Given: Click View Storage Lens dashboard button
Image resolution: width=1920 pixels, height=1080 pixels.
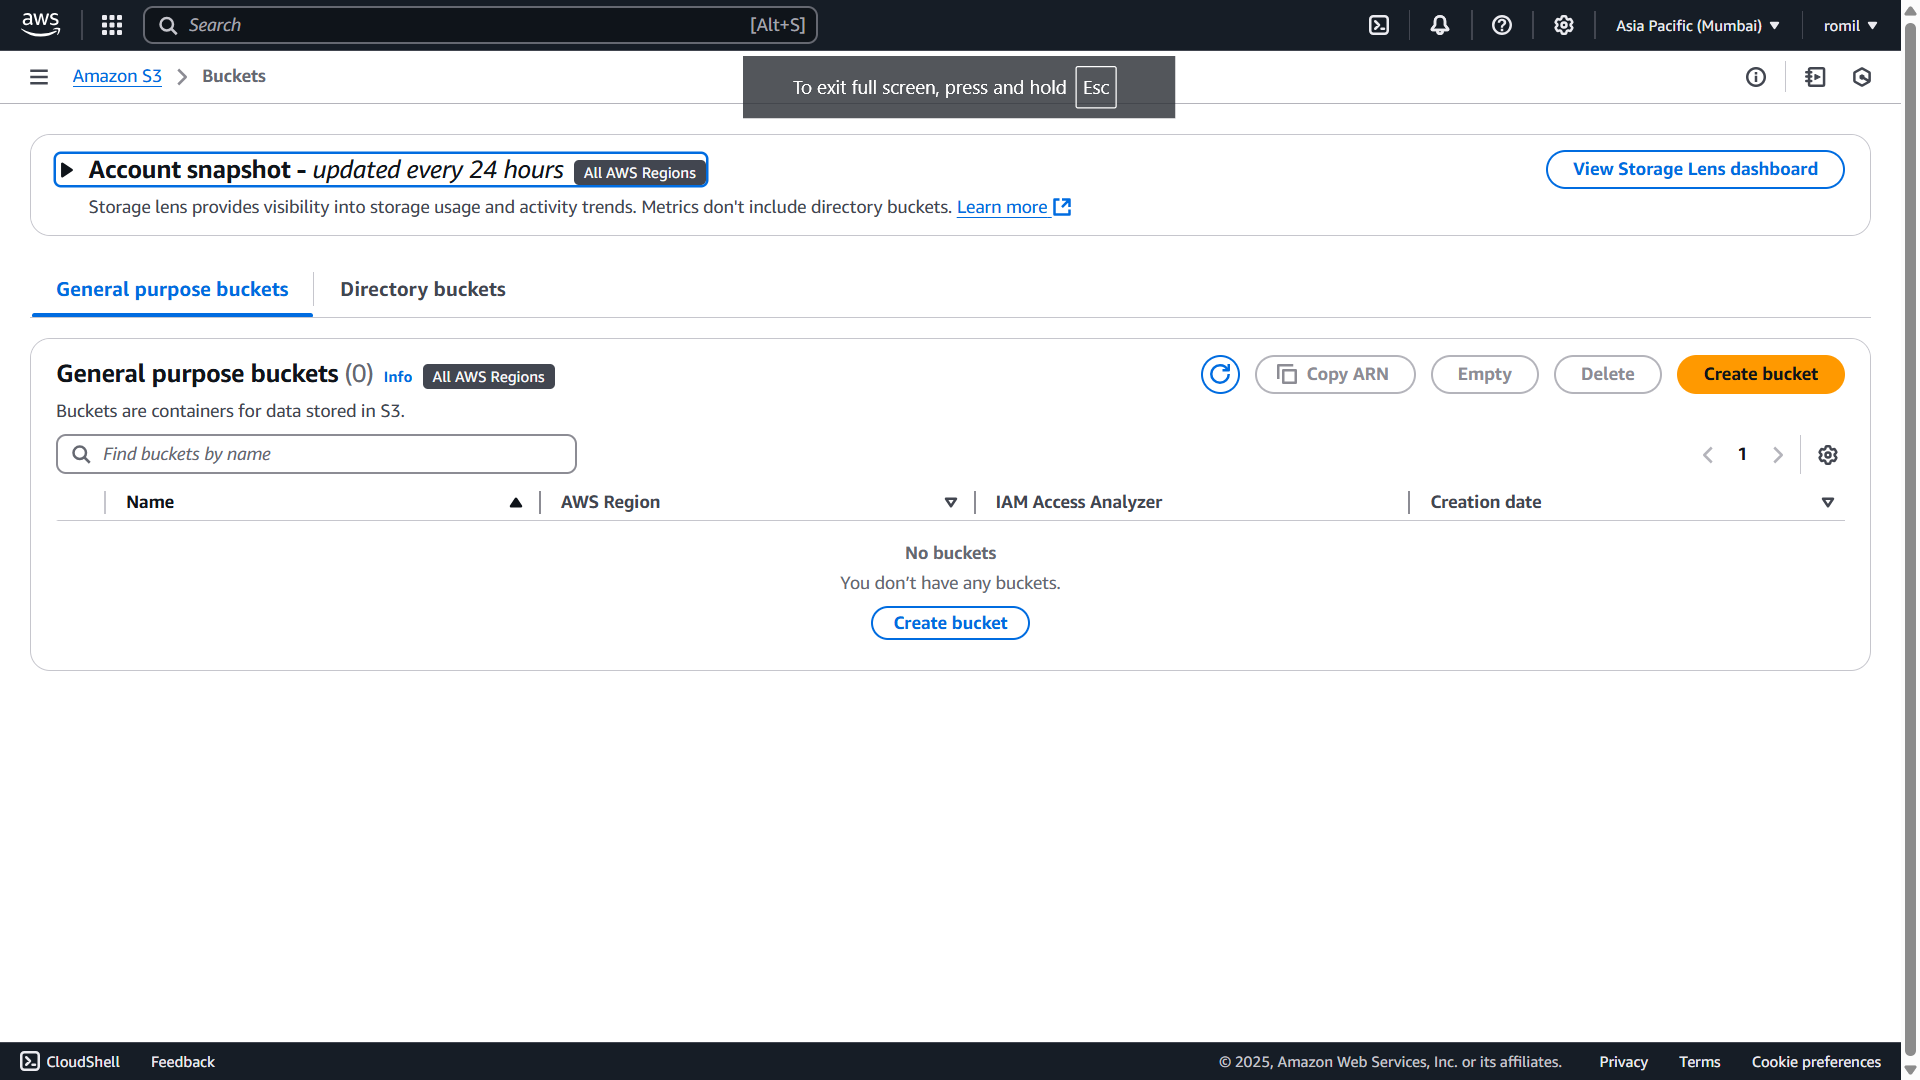Looking at the screenshot, I should tap(1695, 169).
